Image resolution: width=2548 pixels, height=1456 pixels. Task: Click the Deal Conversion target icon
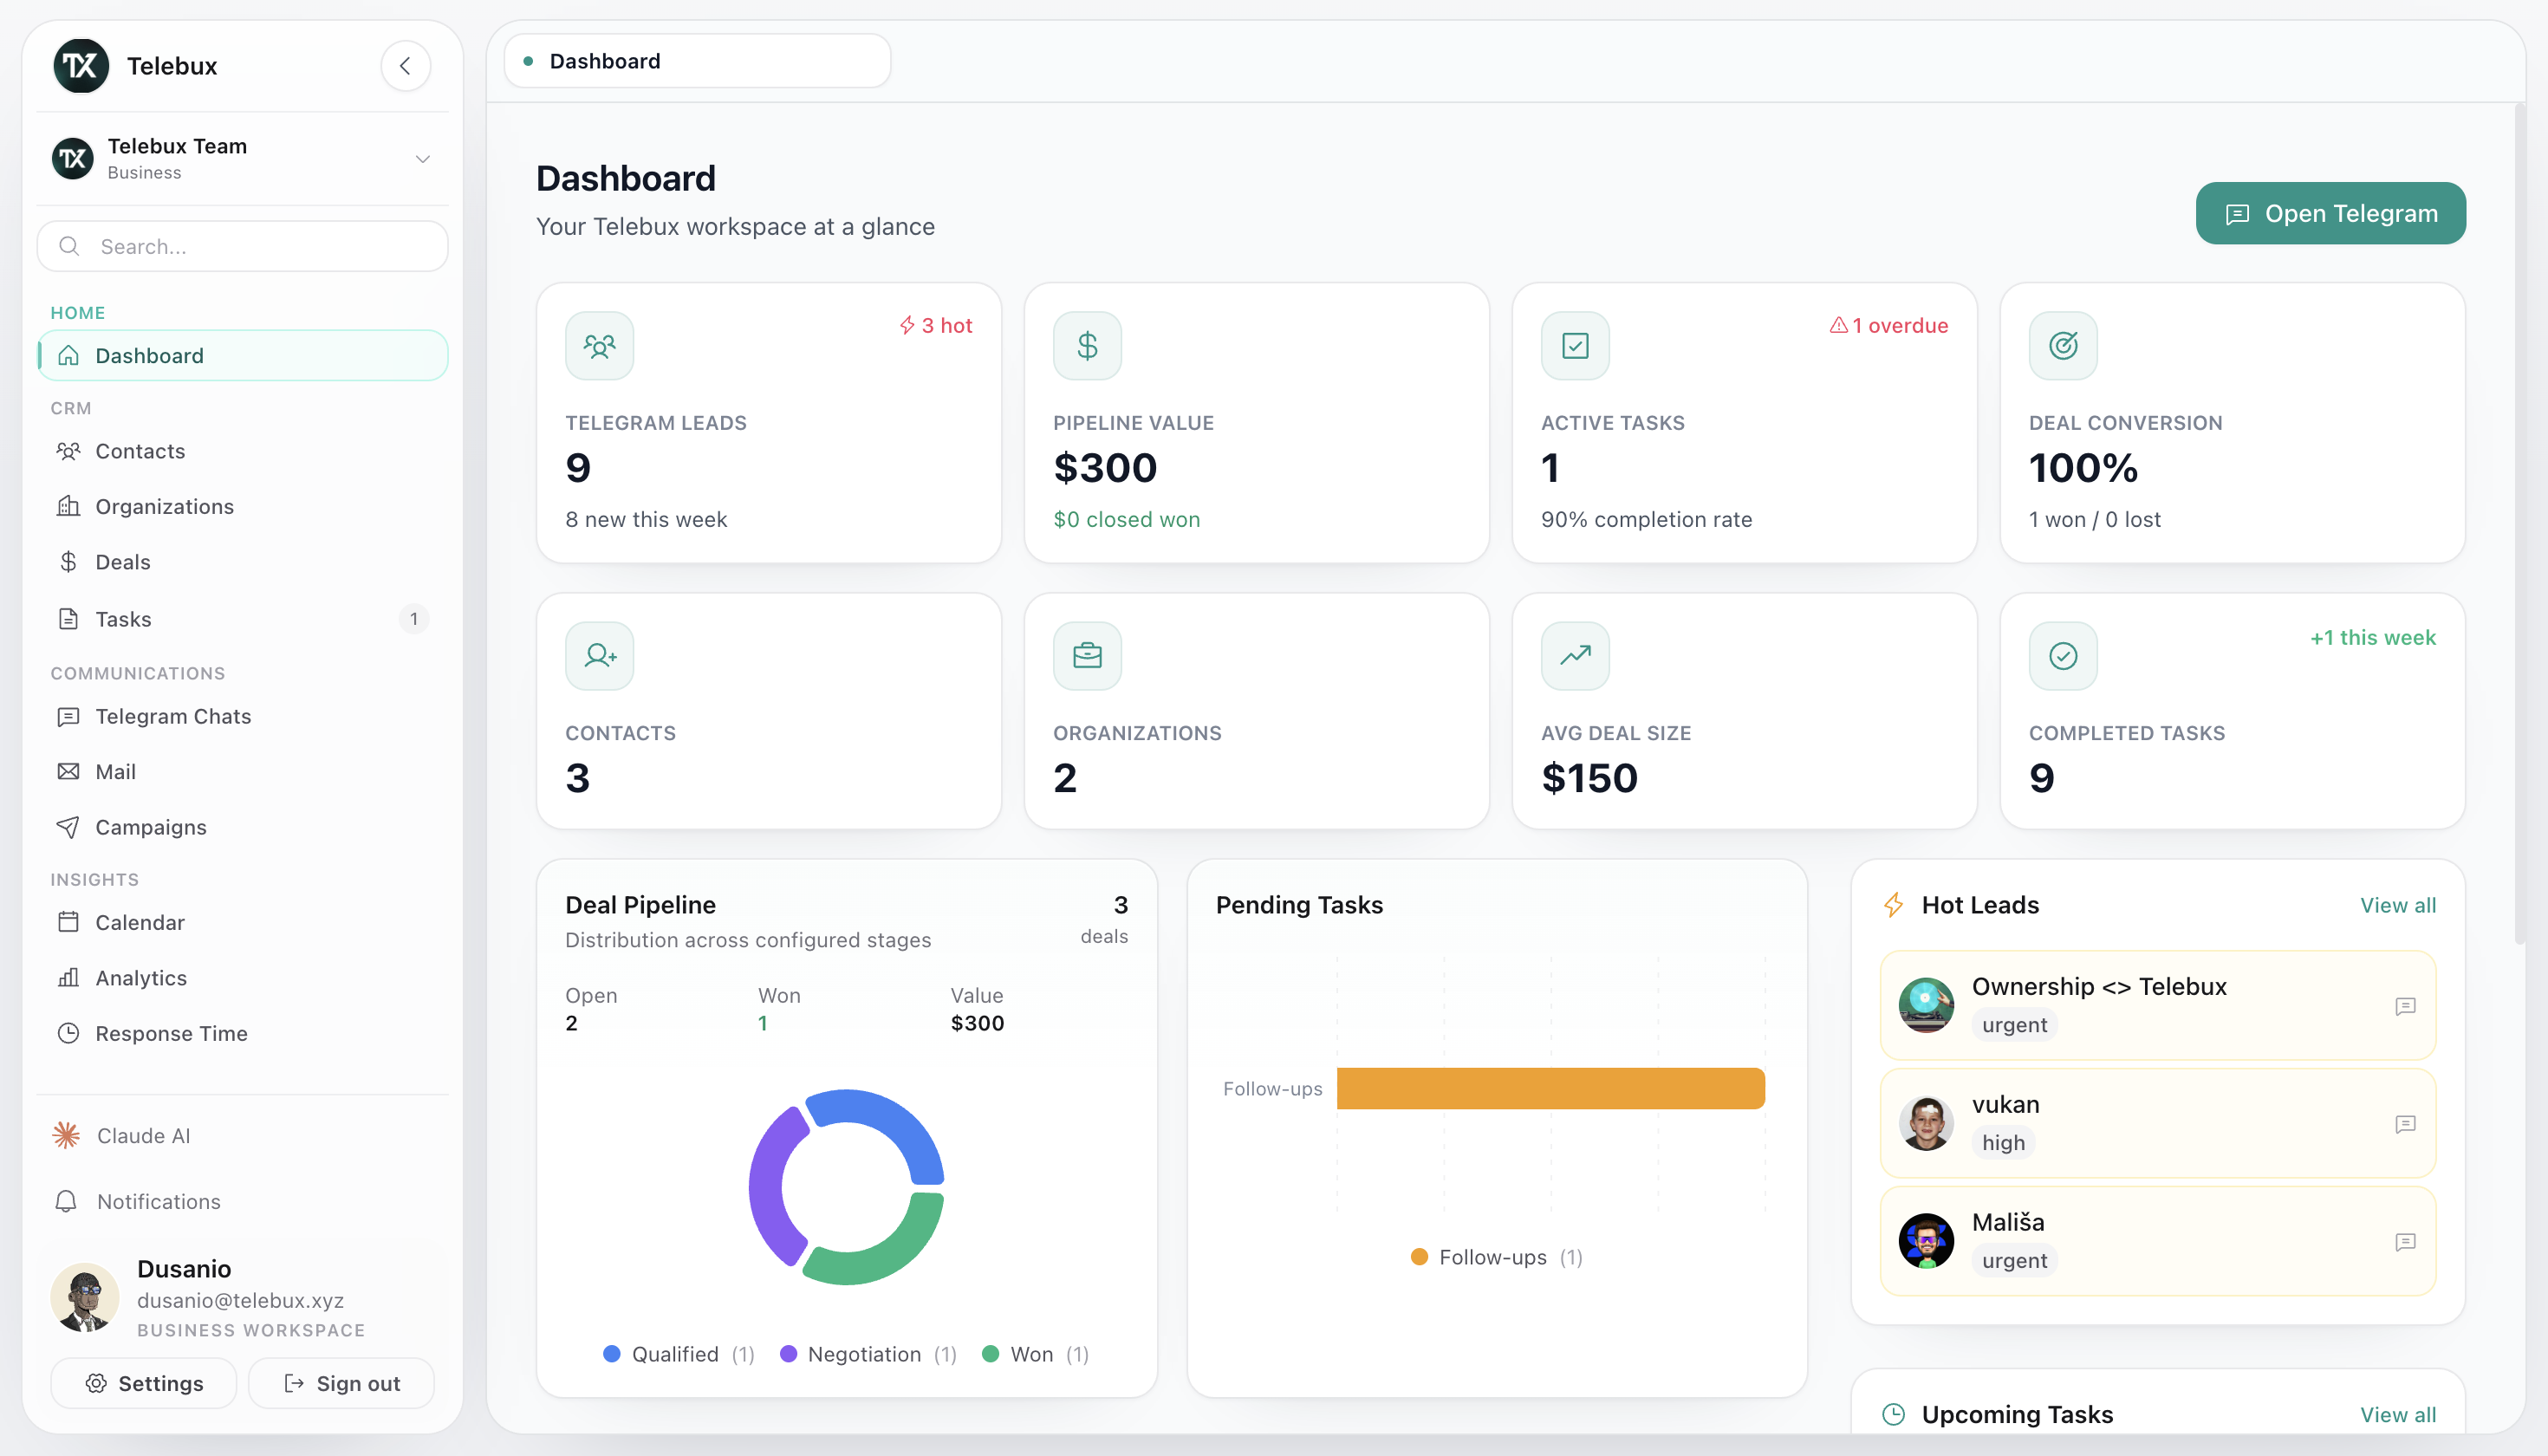coord(2064,346)
